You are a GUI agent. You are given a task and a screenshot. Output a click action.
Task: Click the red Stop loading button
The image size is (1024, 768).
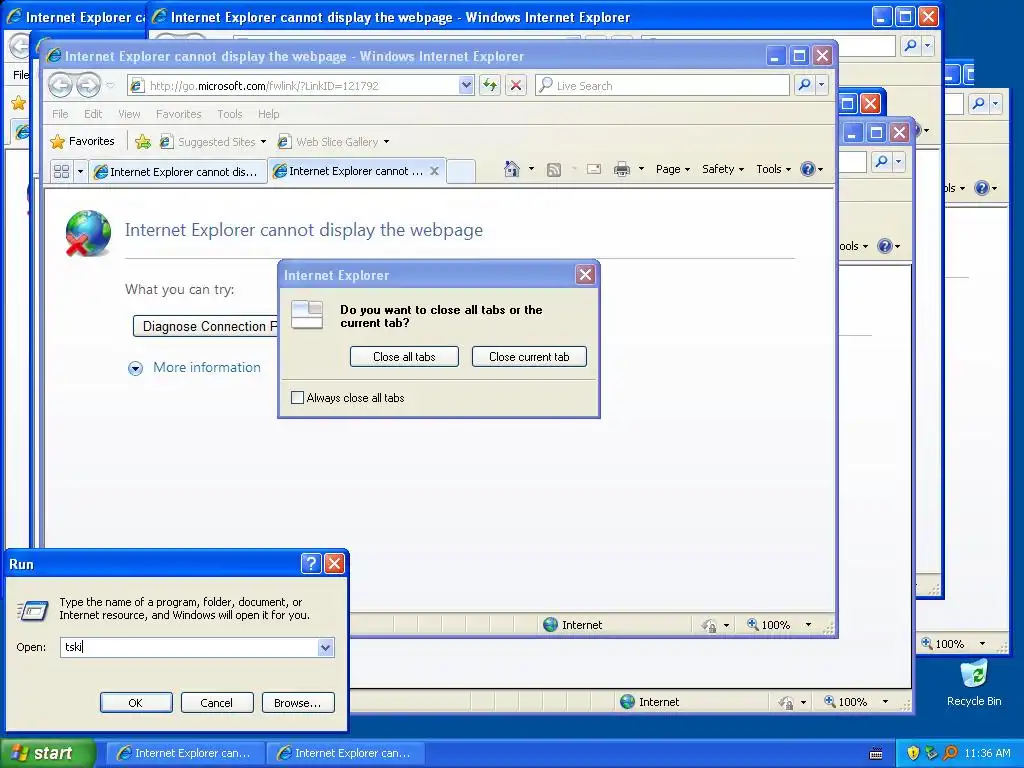pos(516,85)
